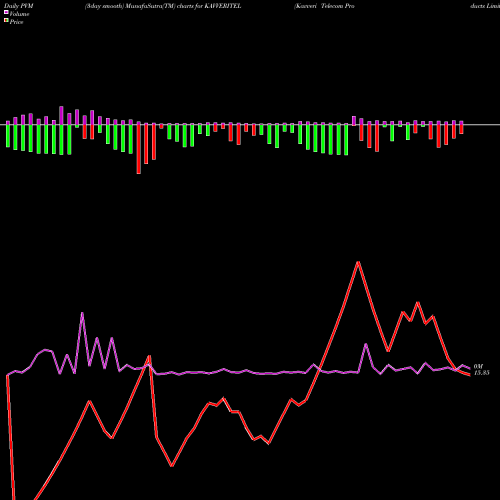Click the purple Volume legend swatch

tap(6, 13)
